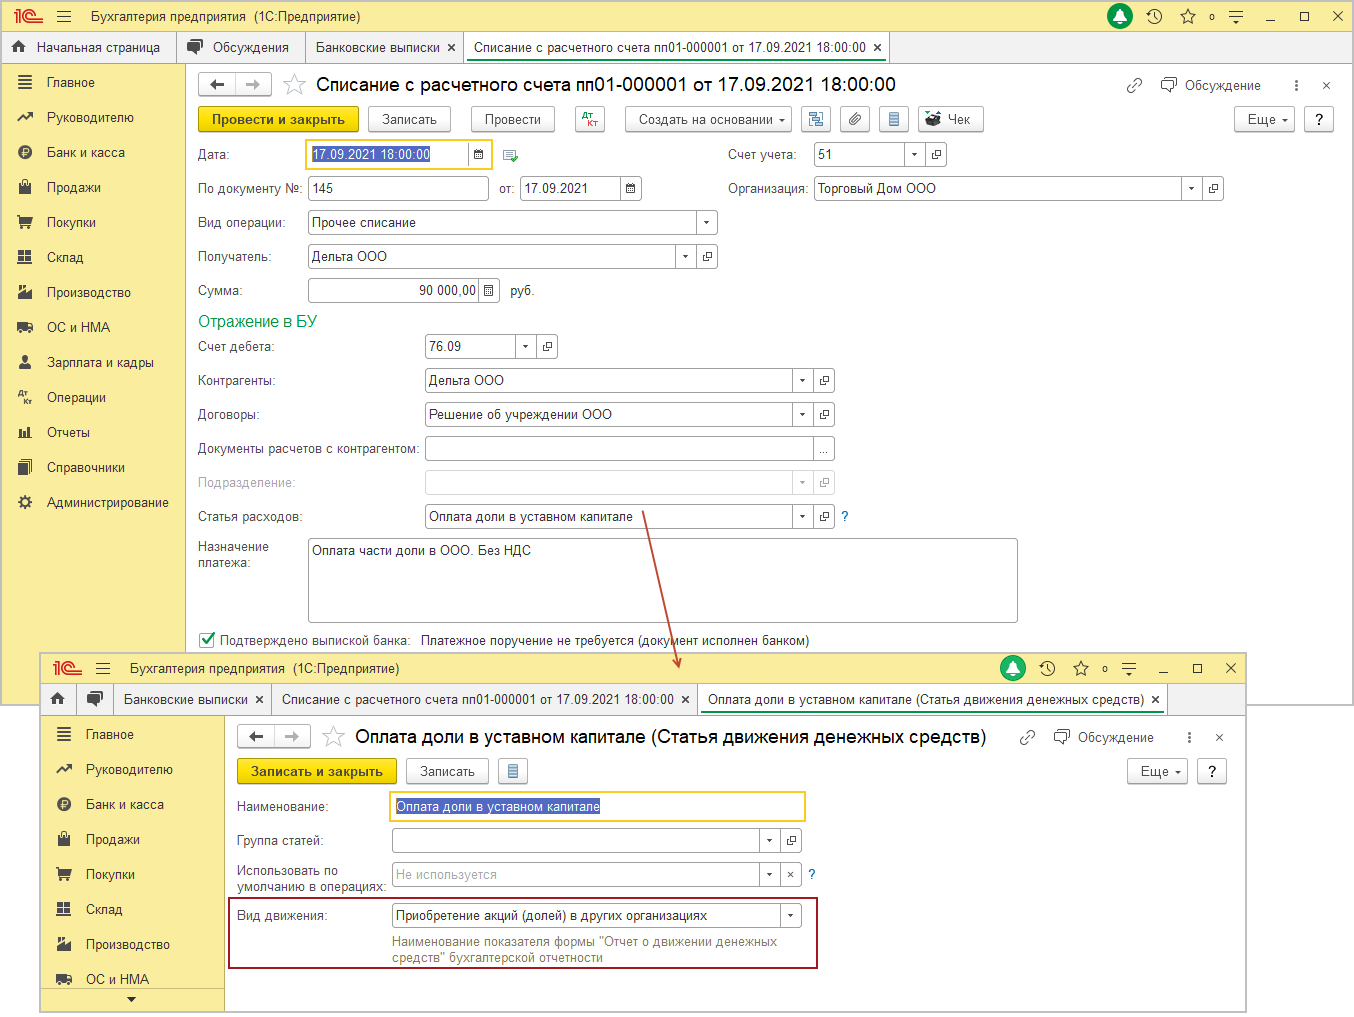Open notifications bell in upper window title bar

click(1120, 16)
